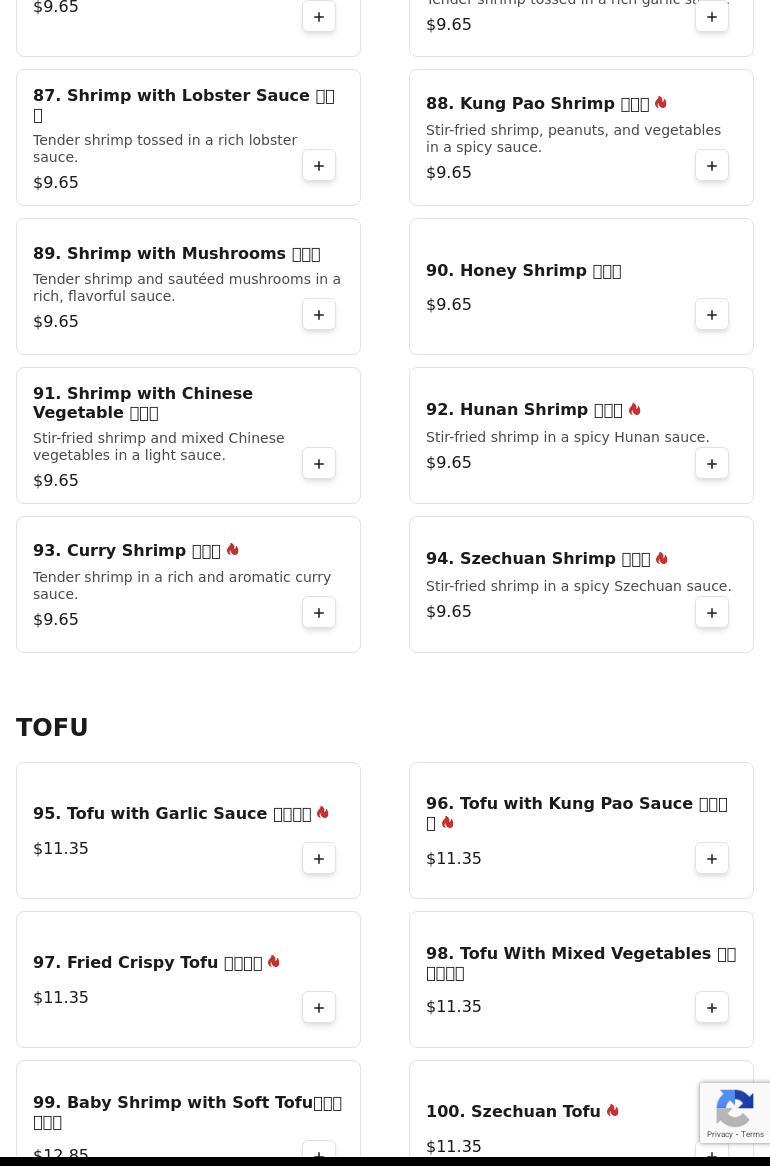Click plus button for Honey Shrimp
Screen dimensions: 770x1166
tap(711, 315)
